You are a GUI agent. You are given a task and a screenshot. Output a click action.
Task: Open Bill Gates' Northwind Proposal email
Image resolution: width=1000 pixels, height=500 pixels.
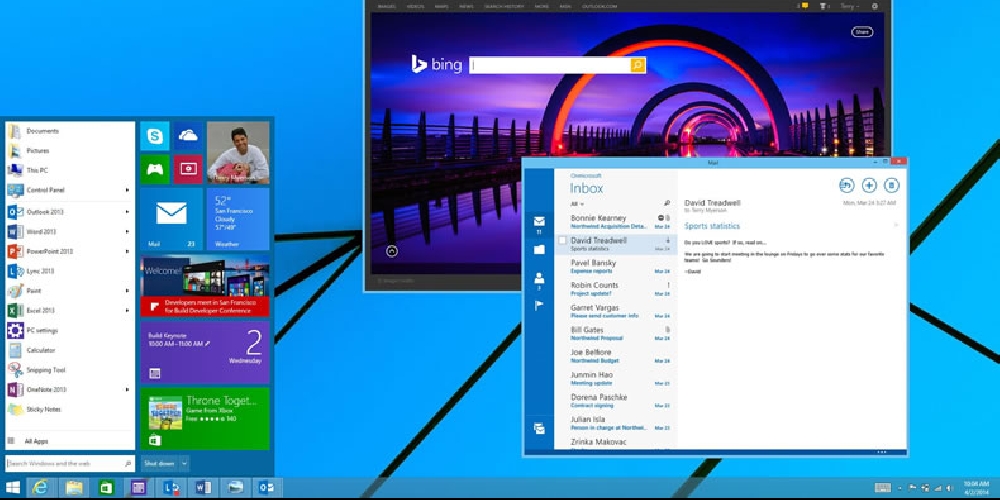click(615, 334)
